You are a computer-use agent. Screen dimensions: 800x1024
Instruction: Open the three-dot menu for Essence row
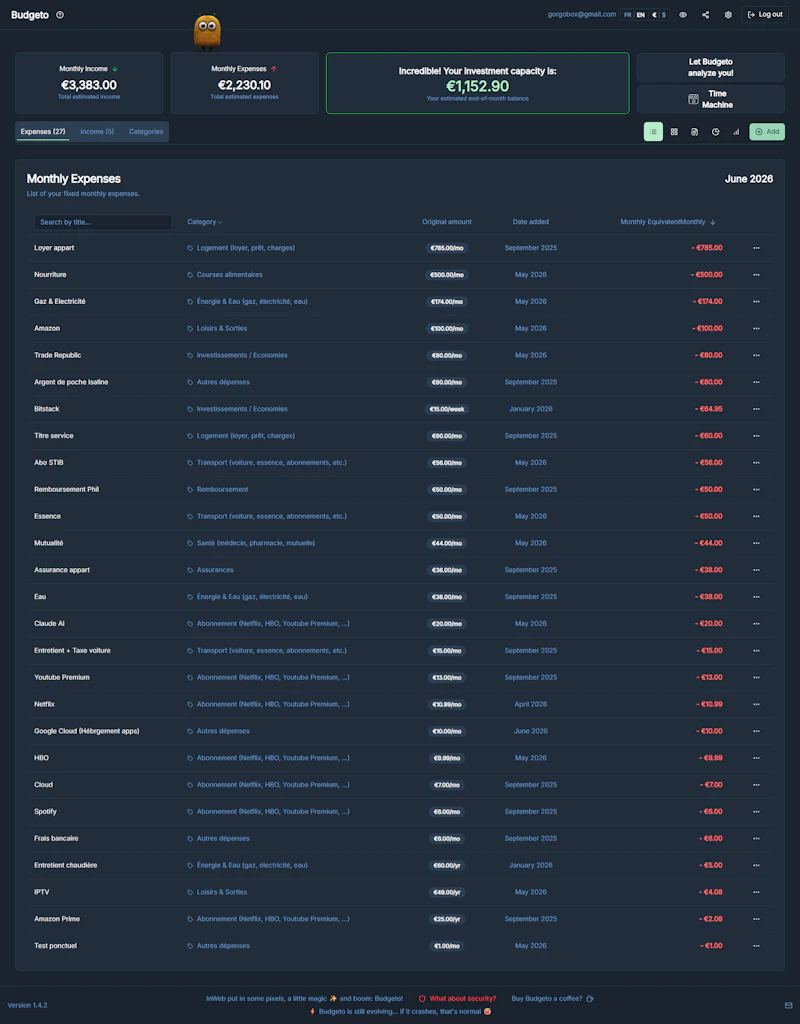(756, 517)
